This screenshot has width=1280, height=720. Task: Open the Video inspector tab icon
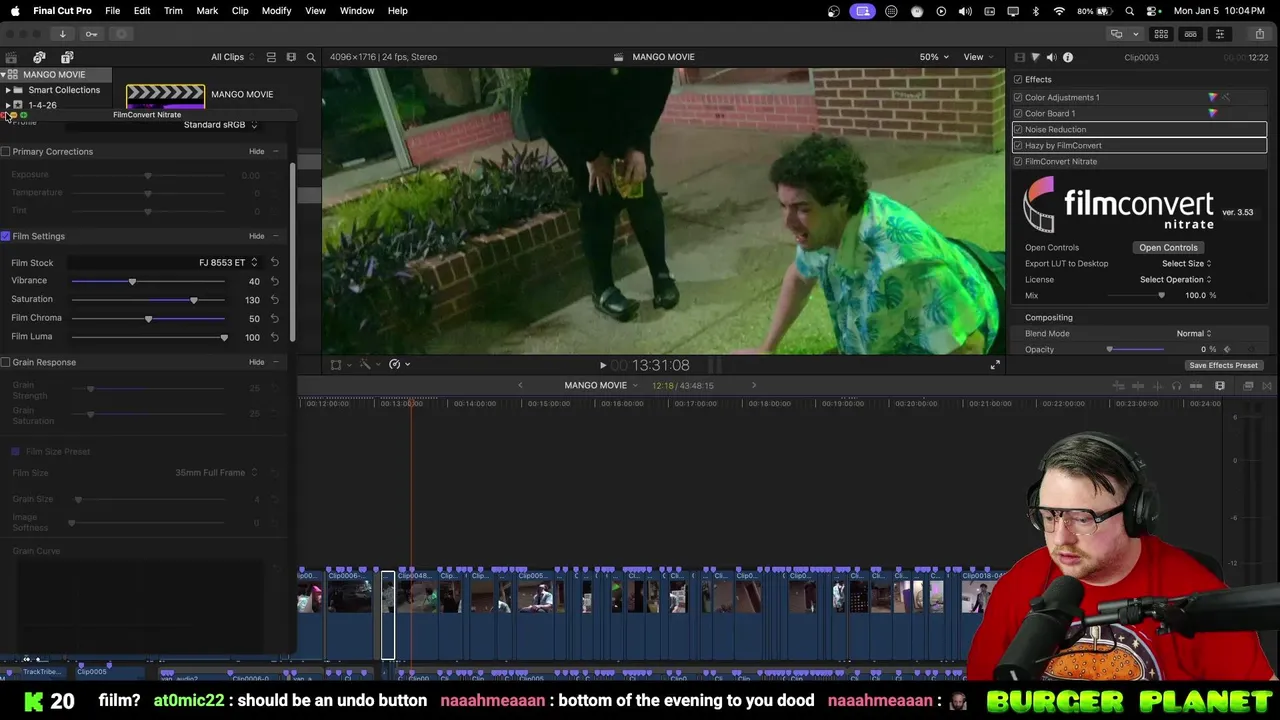point(1019,57)
